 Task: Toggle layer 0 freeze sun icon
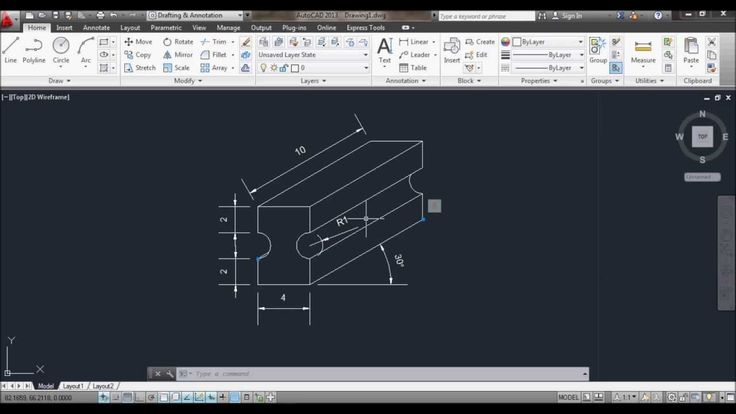274,68
